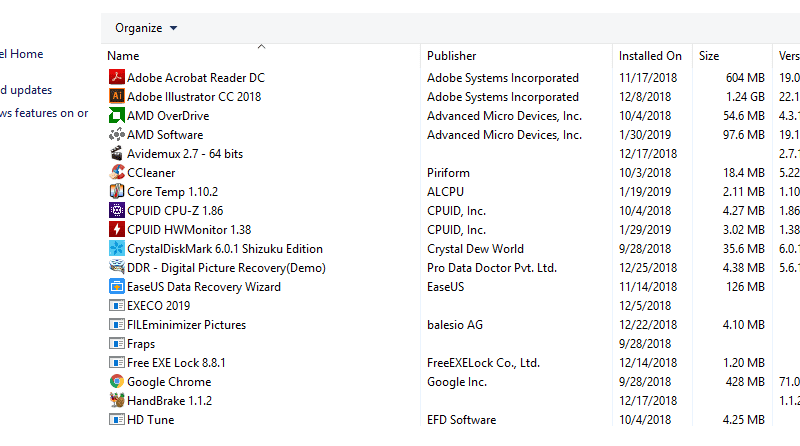Click the FreeEXELock Co., Ltd. publisher cell
Screen dimensions: 800x446
[483, 363]
